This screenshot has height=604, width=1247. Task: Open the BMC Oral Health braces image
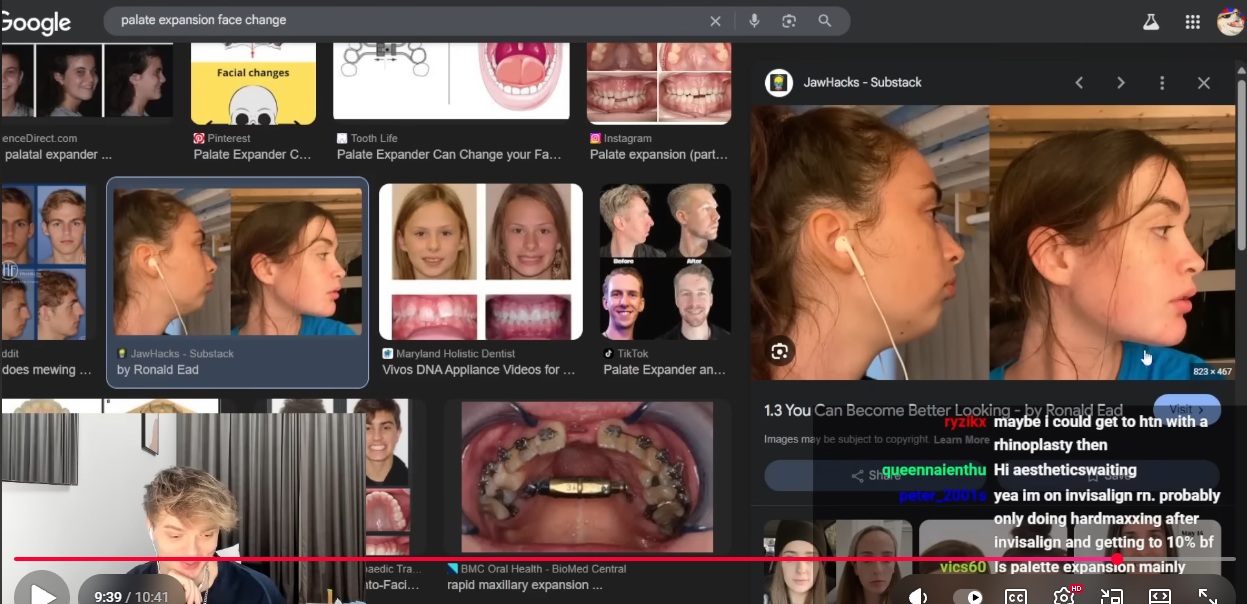tap(587, 477)
